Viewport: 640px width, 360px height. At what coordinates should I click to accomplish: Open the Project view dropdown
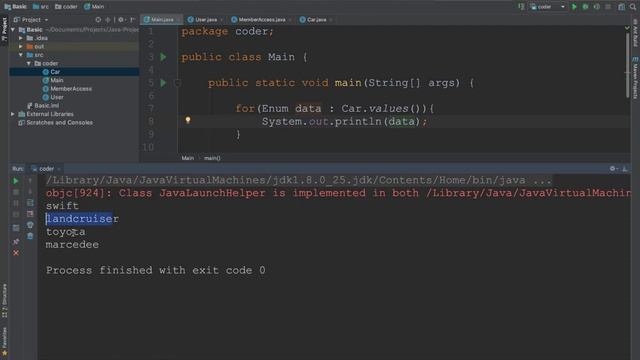31,20
